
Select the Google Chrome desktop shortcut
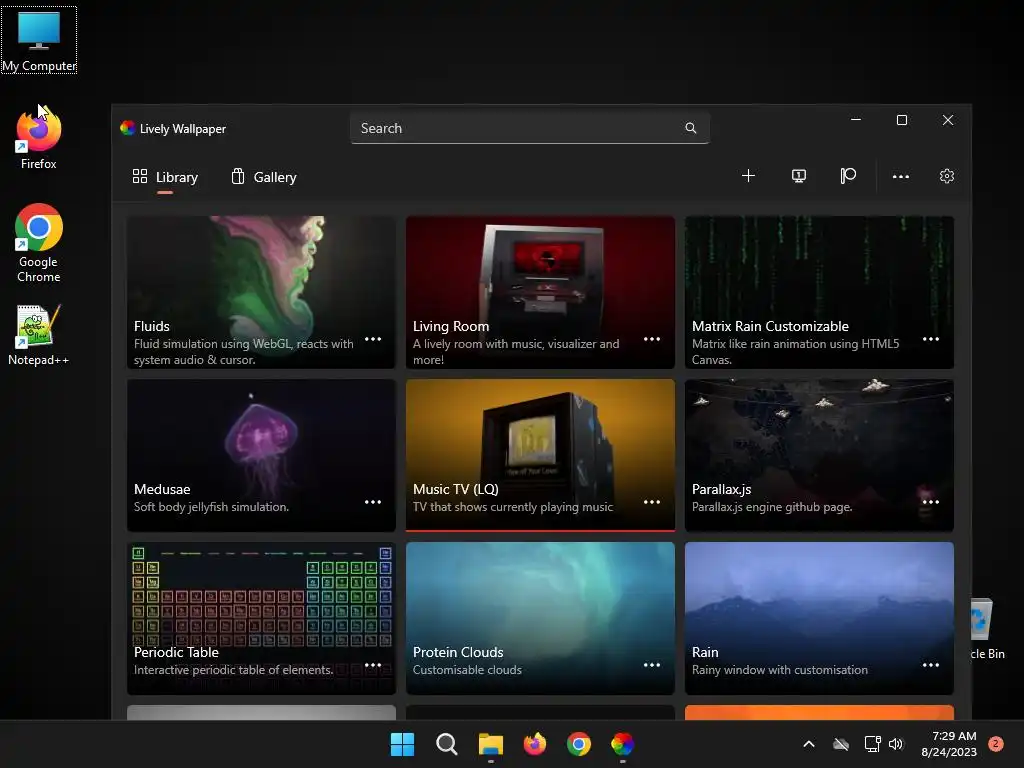(39, 243)
